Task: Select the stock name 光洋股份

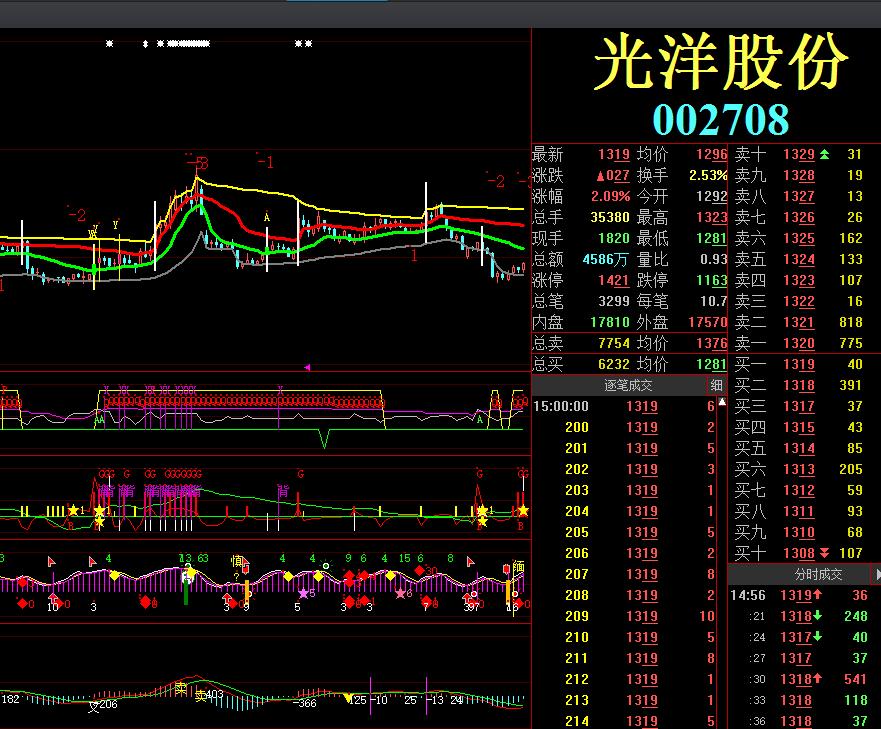Action: (x=720, y=62)
